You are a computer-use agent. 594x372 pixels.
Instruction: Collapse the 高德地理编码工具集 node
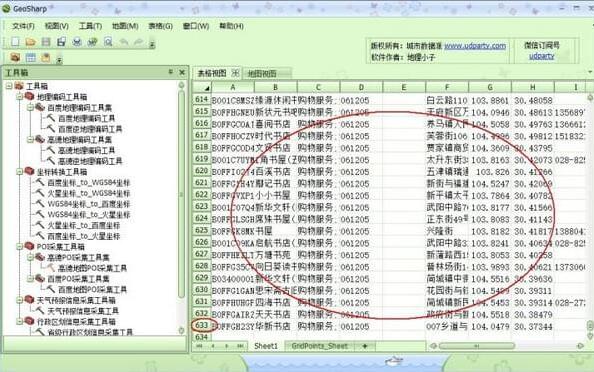[30, 140]
